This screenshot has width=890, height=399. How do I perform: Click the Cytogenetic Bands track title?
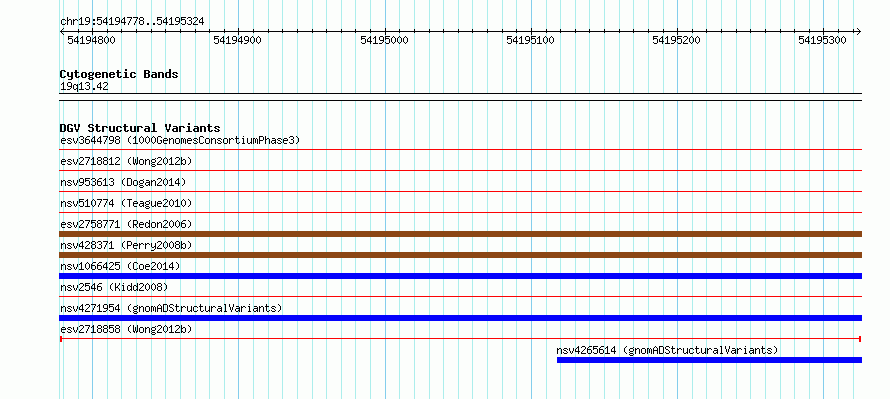tap(119, 74)
